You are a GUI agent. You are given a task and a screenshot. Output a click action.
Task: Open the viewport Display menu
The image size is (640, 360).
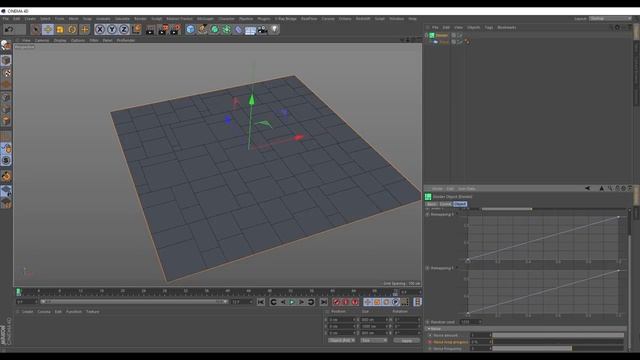(60, 40)
